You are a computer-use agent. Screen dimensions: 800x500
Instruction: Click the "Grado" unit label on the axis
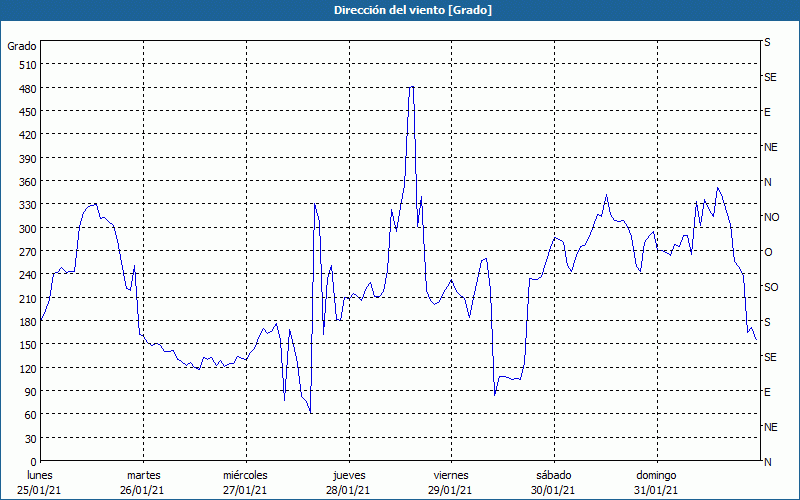coord(22,46)
